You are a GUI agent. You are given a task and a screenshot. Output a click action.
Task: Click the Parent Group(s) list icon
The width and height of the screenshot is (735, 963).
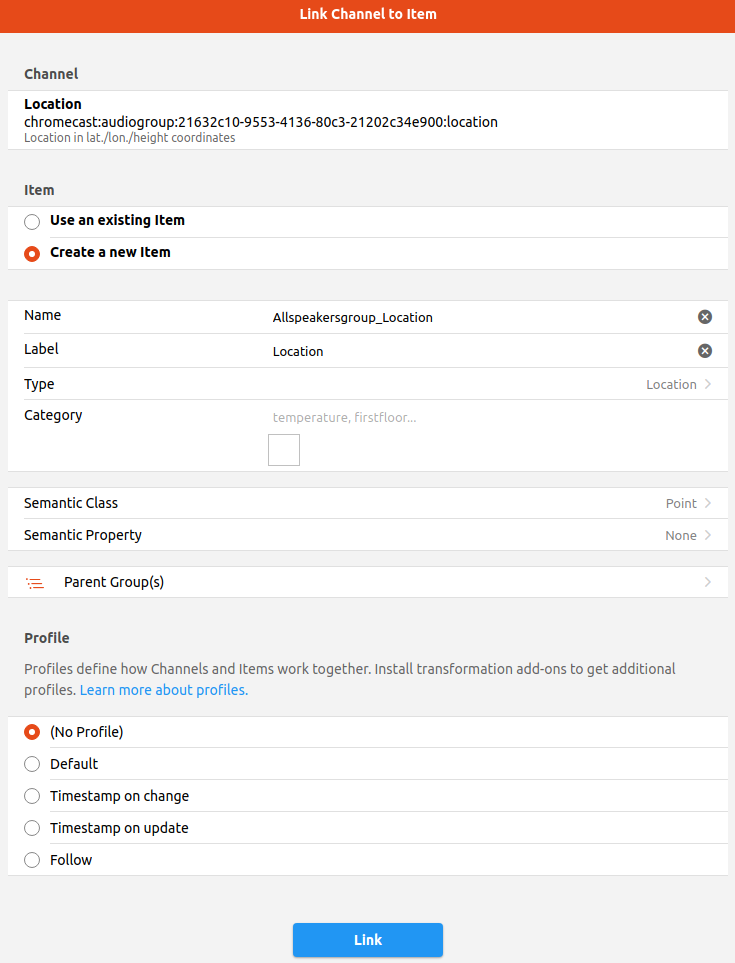(x=35, y=583)
